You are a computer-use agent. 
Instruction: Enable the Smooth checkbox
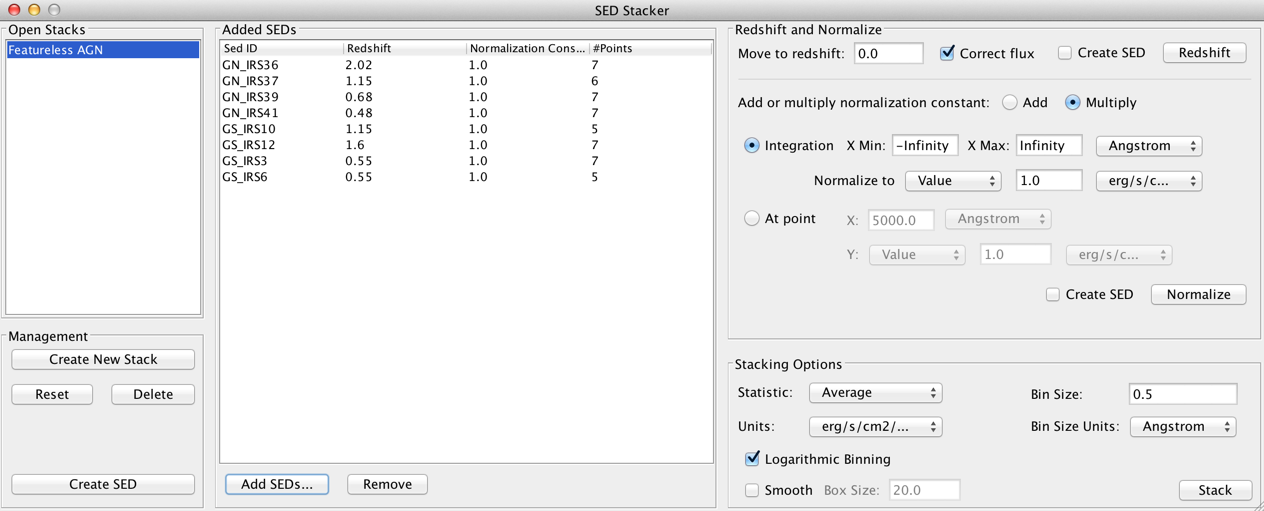(x=752, y=490)
